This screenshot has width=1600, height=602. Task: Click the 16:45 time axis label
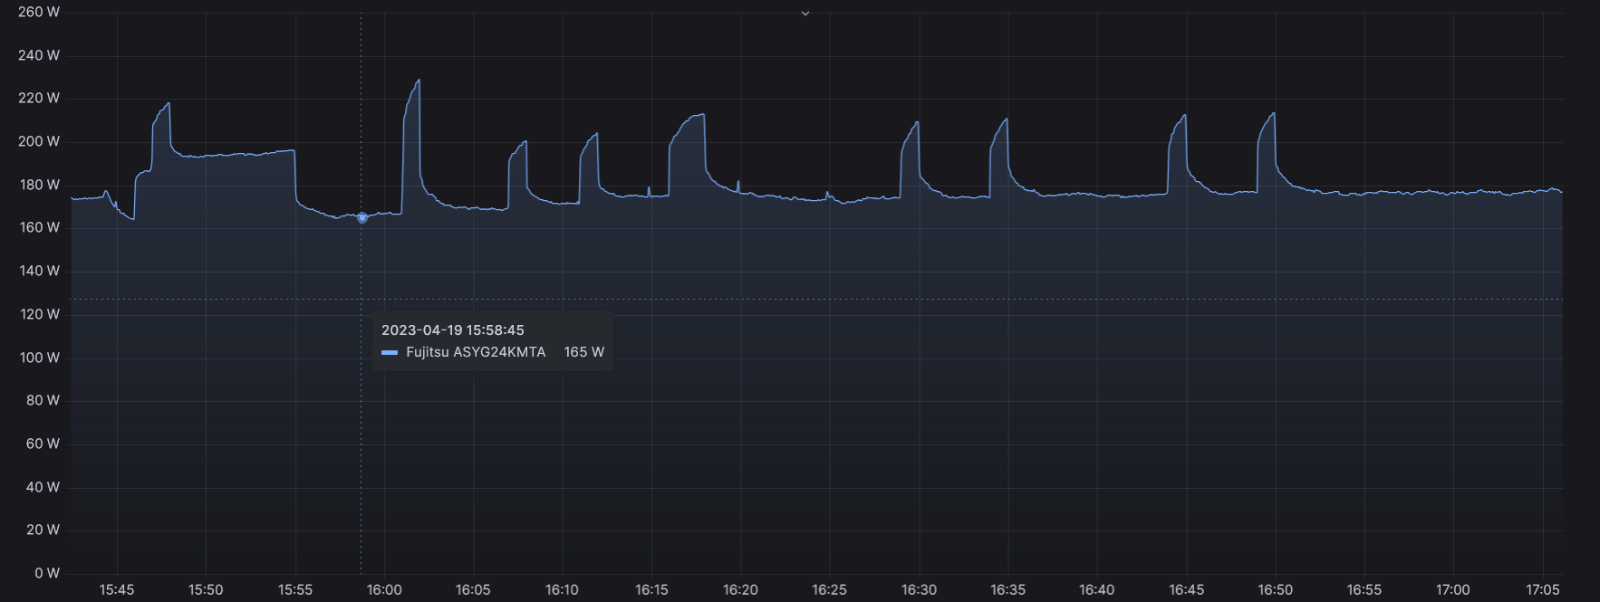tap(1186, 590)
